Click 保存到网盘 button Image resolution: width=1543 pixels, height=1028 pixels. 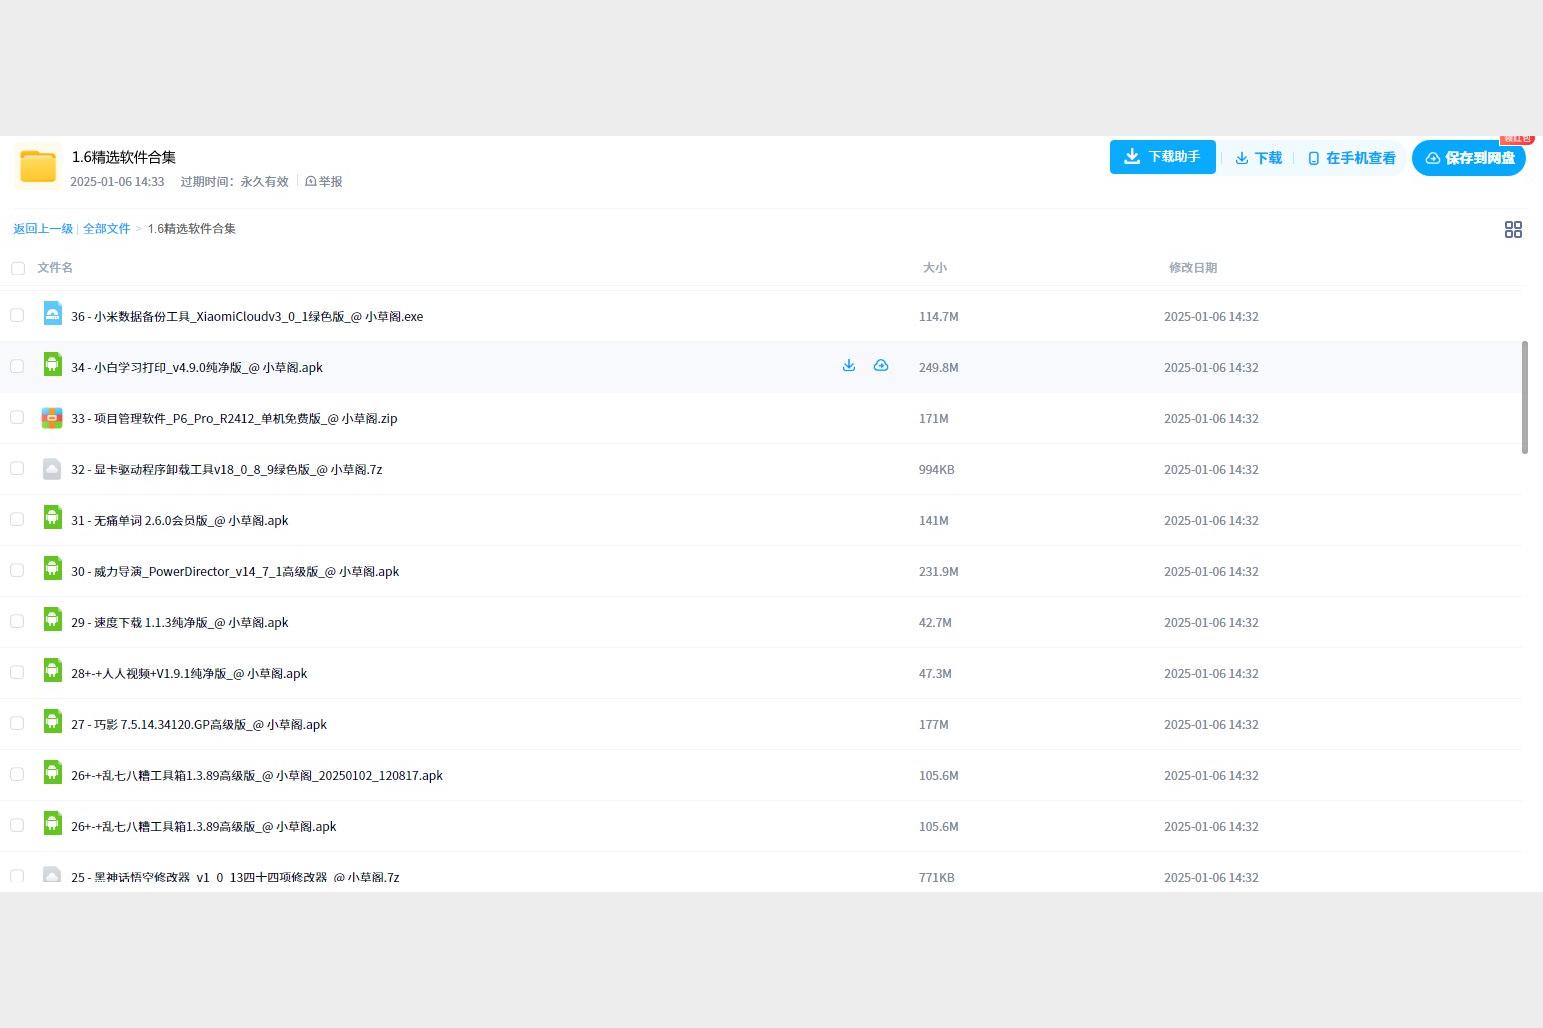coord(1468,158)
